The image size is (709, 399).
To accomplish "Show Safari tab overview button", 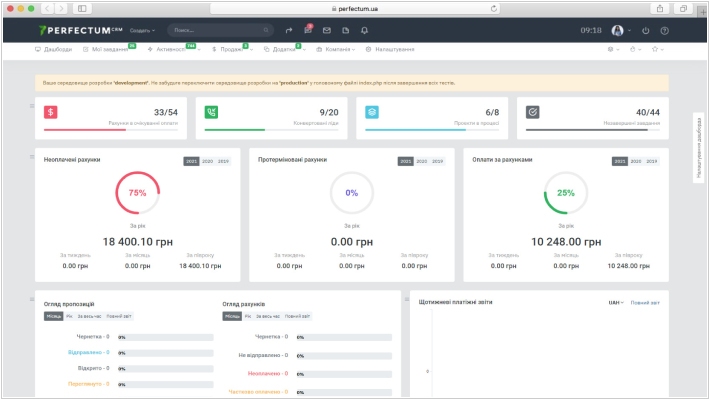I will [x=683, y=9].
